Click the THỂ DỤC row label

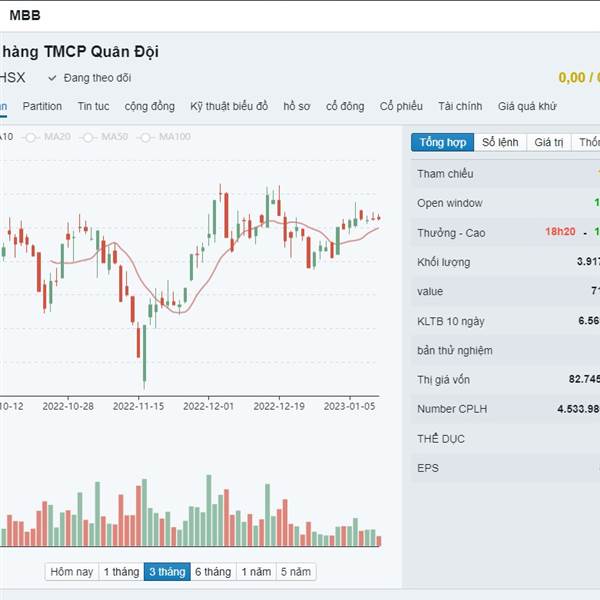(x=441, y=439)
